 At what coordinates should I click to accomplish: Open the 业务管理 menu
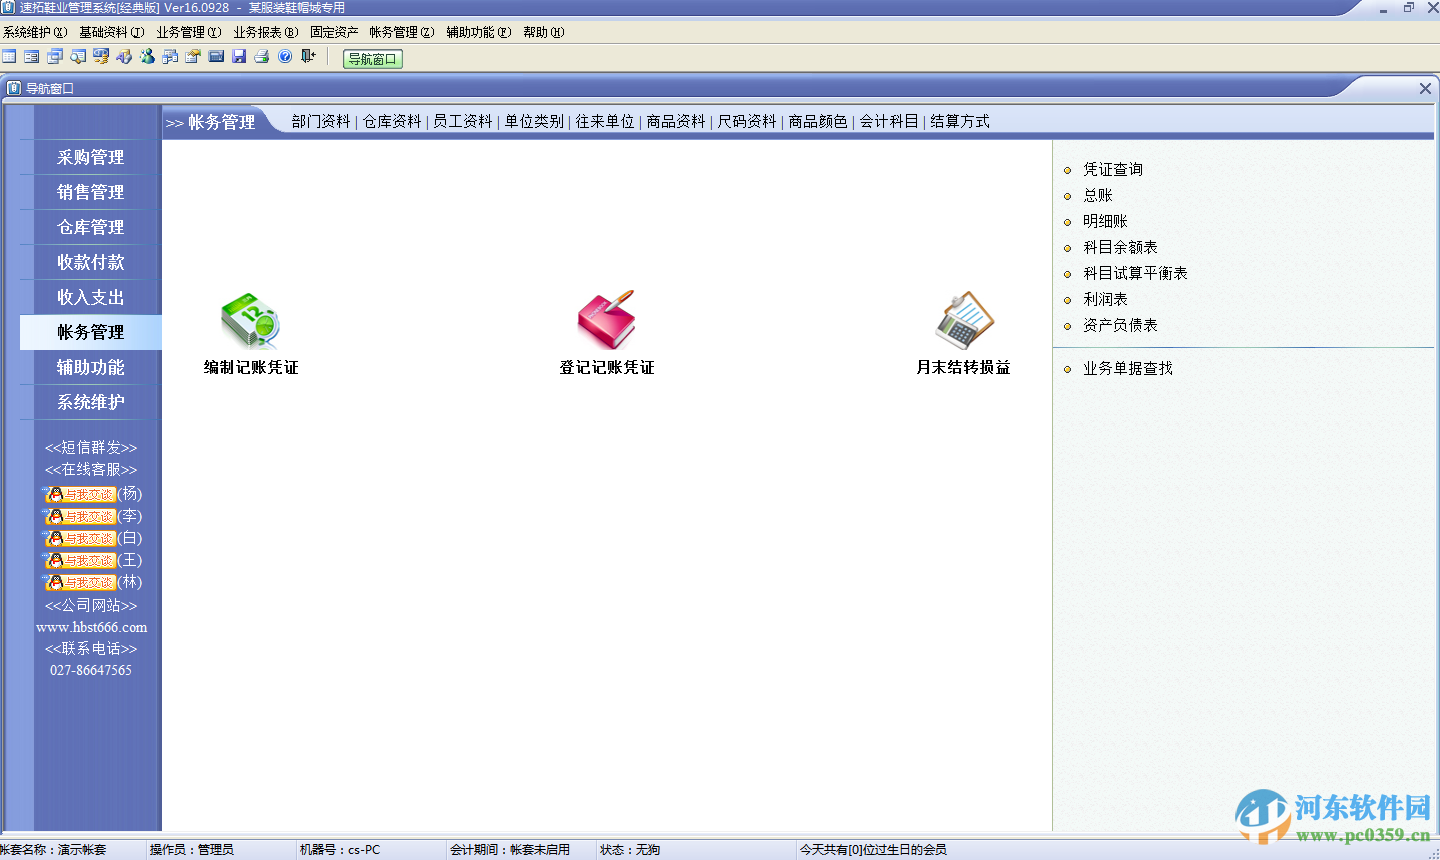point(189,32)
